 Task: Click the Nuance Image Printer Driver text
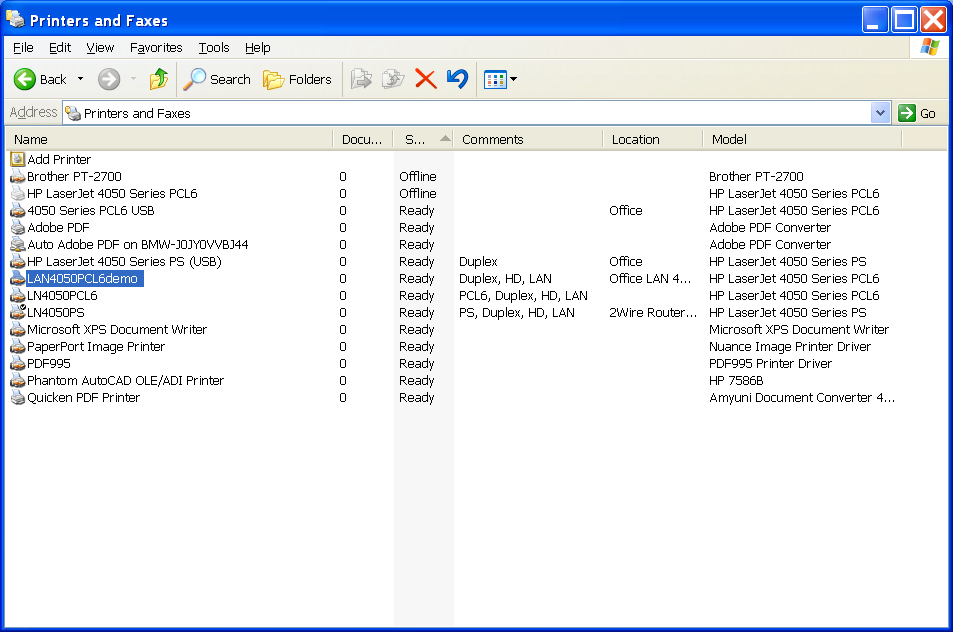click(790, 346)
